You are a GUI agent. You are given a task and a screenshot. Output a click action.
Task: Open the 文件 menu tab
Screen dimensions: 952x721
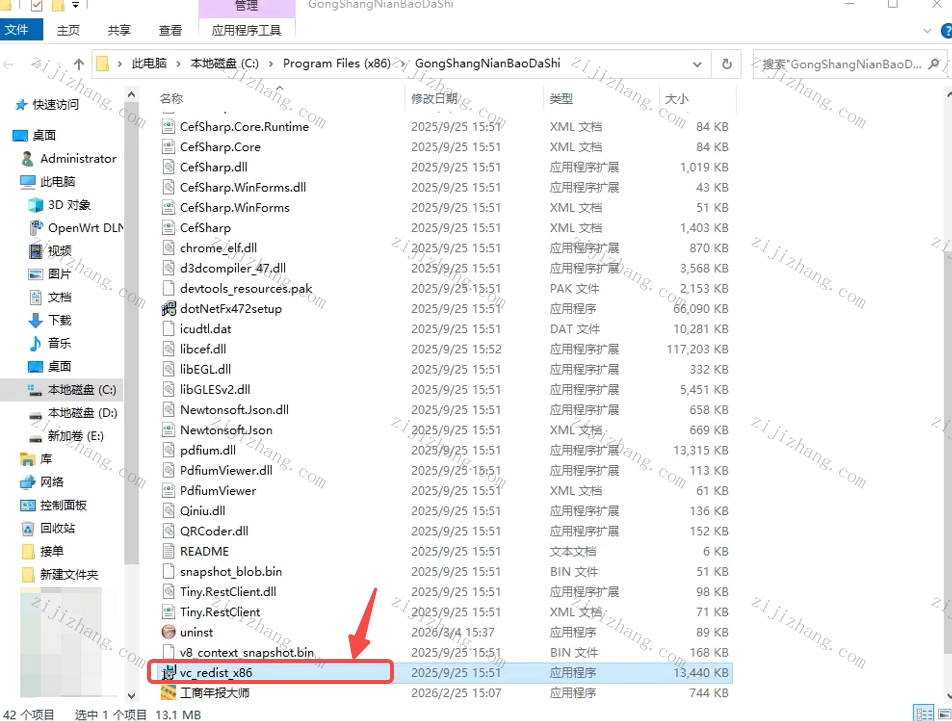(x=17, y=30)
